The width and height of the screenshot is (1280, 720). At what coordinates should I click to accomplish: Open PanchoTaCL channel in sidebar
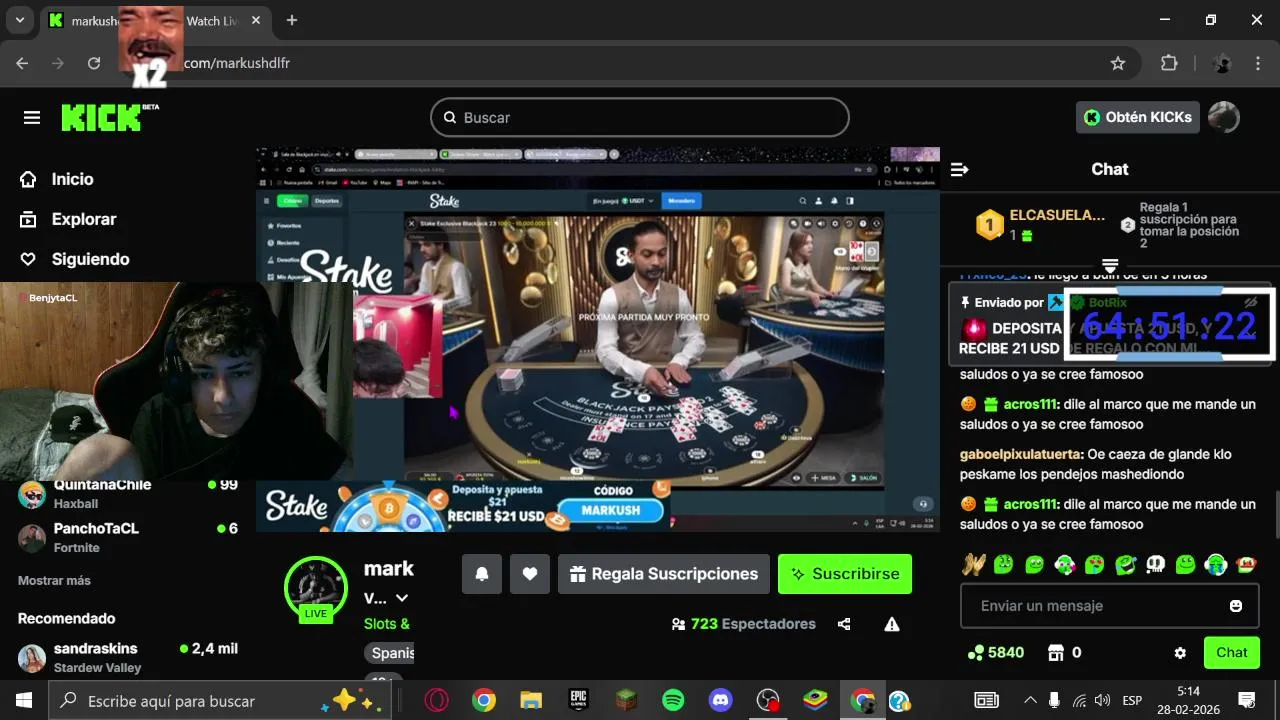(128, 537)
